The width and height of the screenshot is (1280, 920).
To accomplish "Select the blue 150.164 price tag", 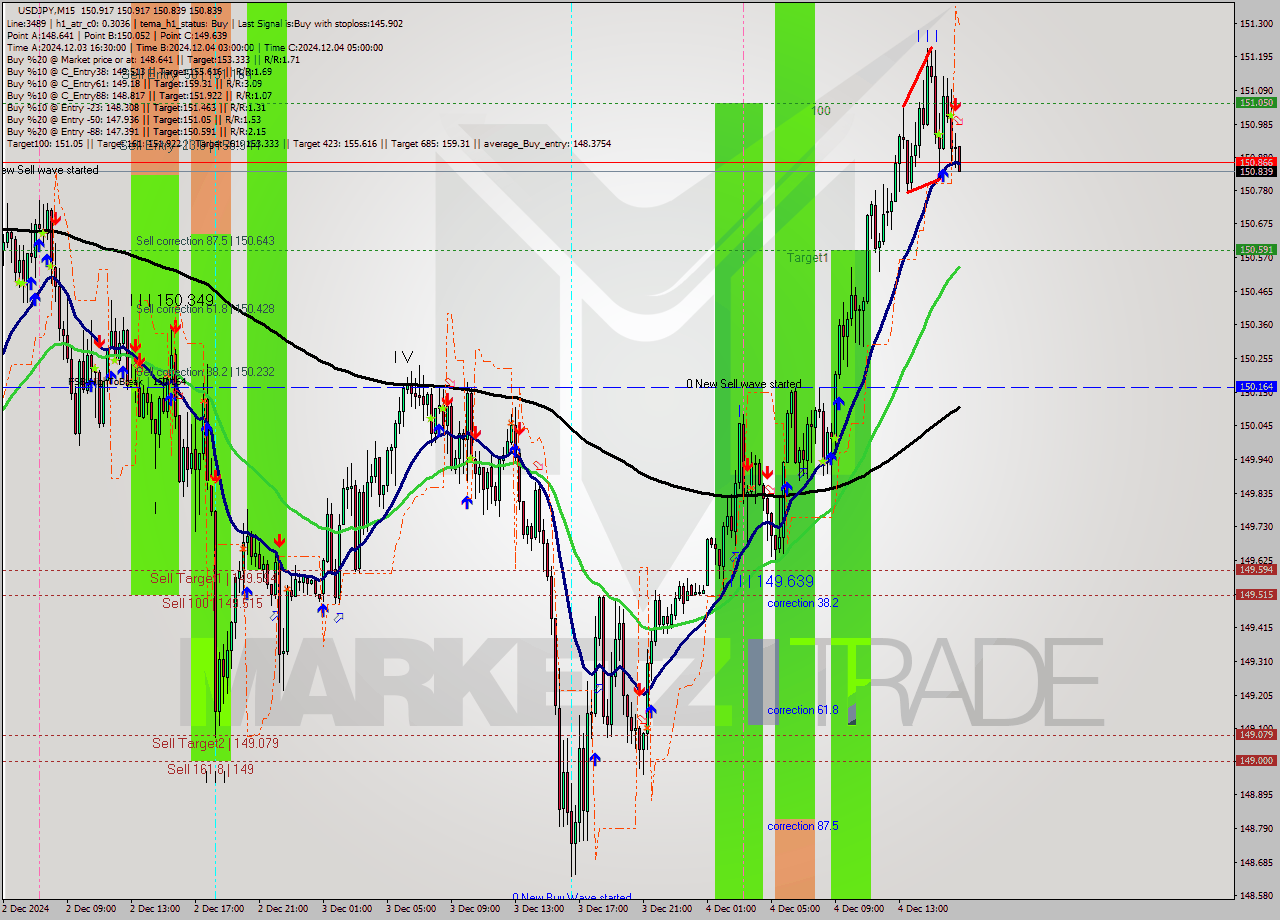I will pos(1256,386).
